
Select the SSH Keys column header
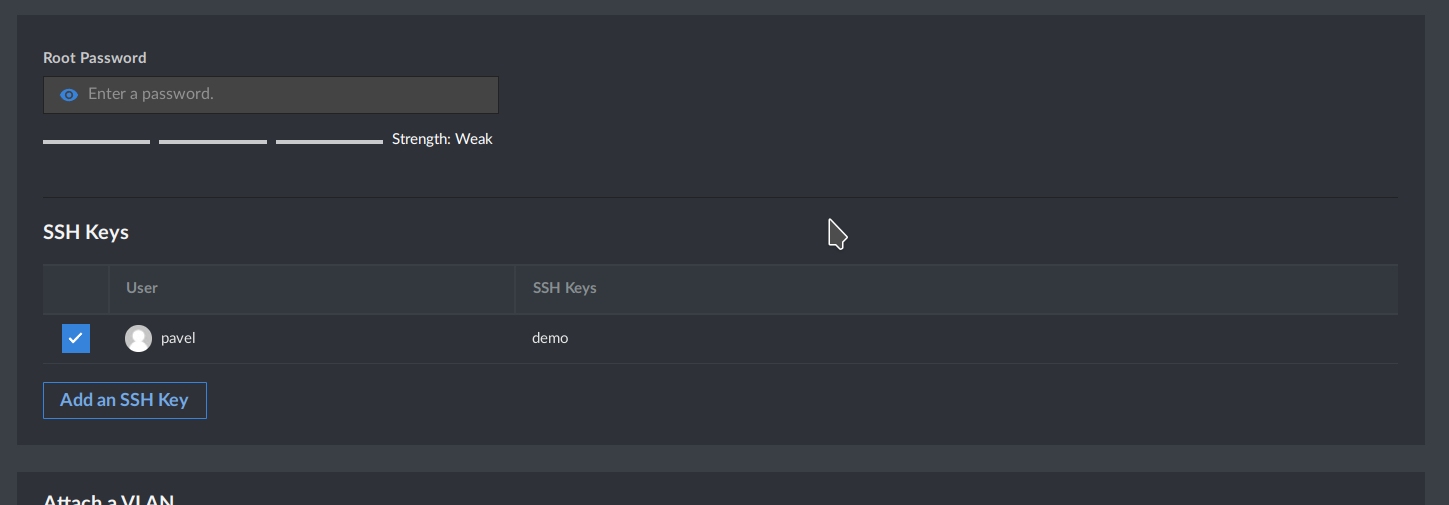(x=564, y=288)
